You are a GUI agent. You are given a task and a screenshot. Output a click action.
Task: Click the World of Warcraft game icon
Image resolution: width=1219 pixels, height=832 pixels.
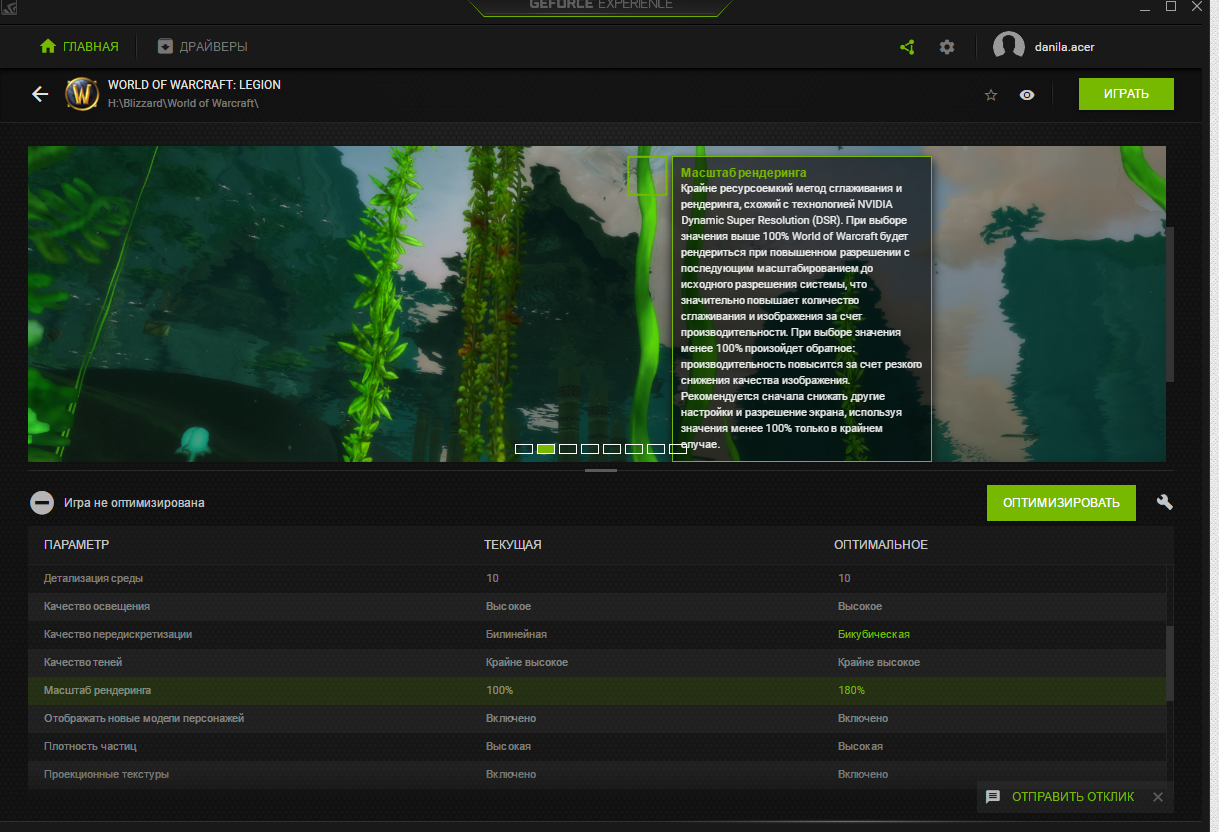pos(82,94)
